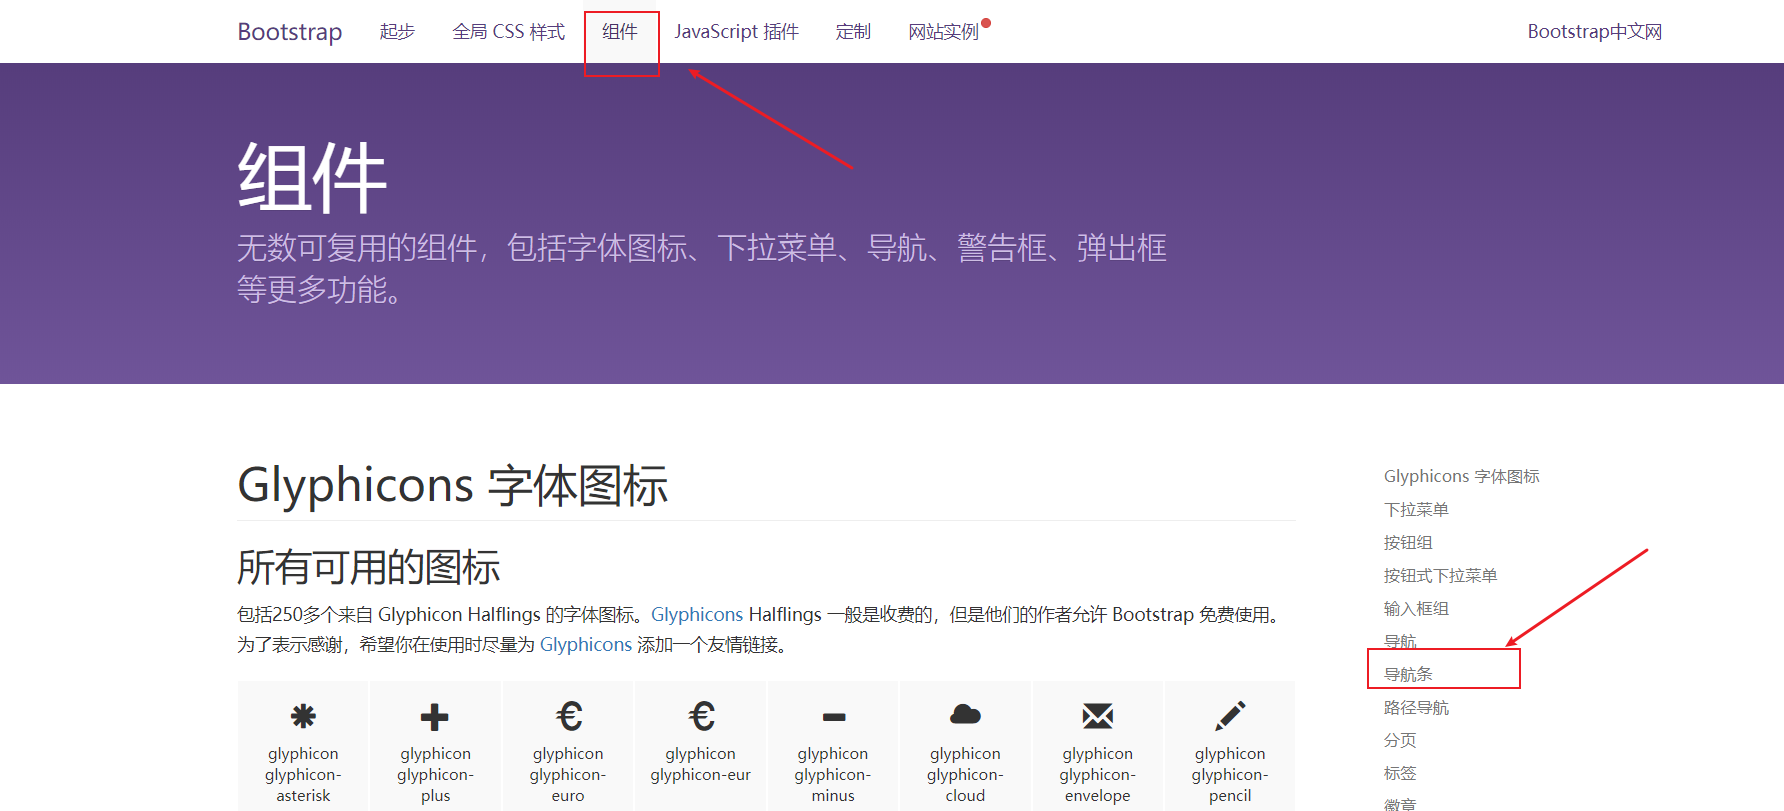Visit the Bootstrap中文网 link
This screenshot has height=811, width=1784.
pyautogui.click(x=1595, y=32)
